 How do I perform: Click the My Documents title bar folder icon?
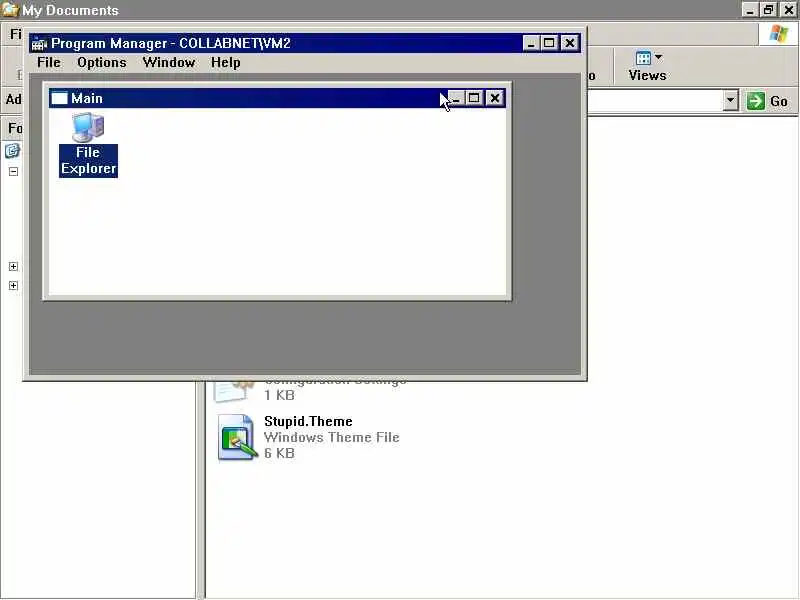tap(10, 9)
